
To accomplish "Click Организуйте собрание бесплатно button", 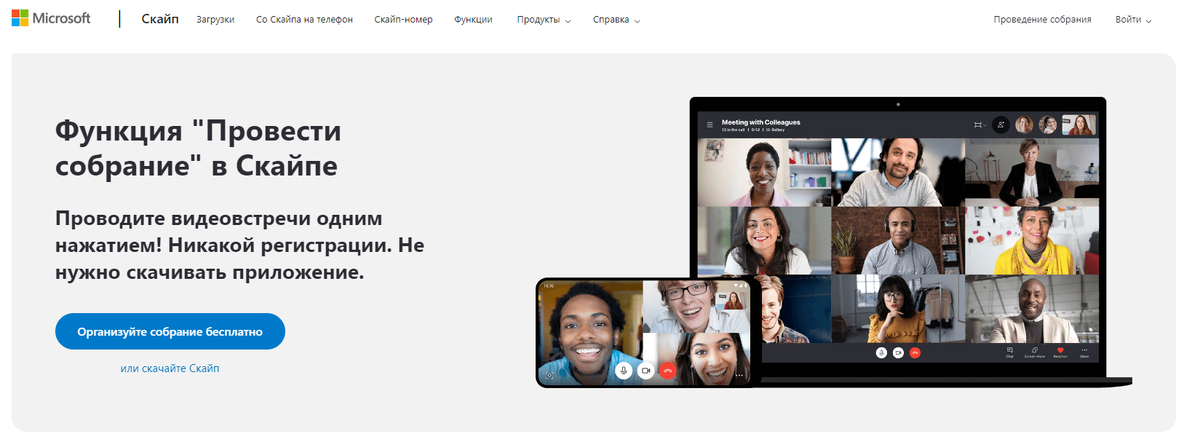I will click(x=170, y=331).
